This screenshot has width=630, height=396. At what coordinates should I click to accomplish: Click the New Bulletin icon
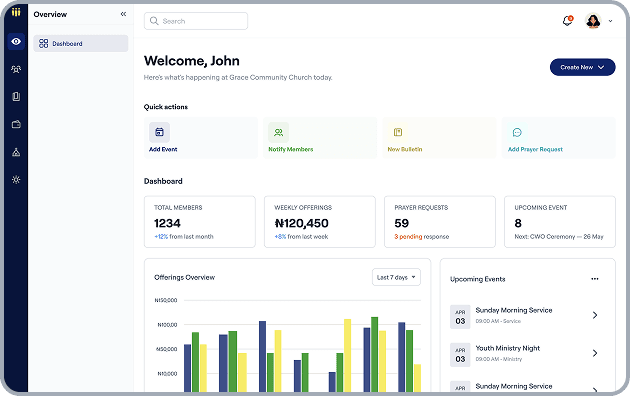pos(398,132)
